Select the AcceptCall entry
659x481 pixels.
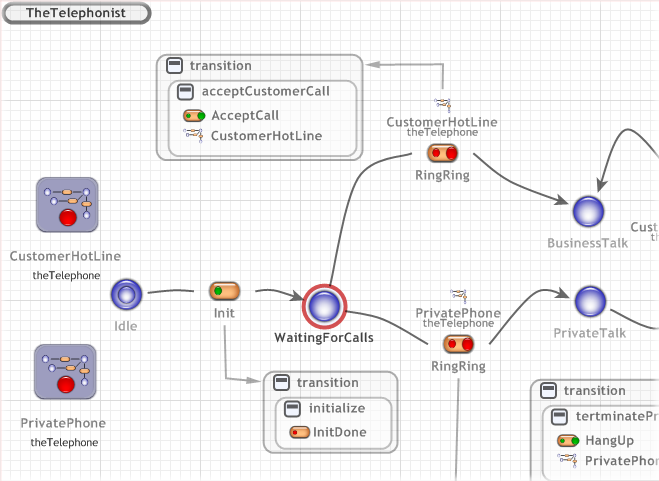tap(244, 116)
